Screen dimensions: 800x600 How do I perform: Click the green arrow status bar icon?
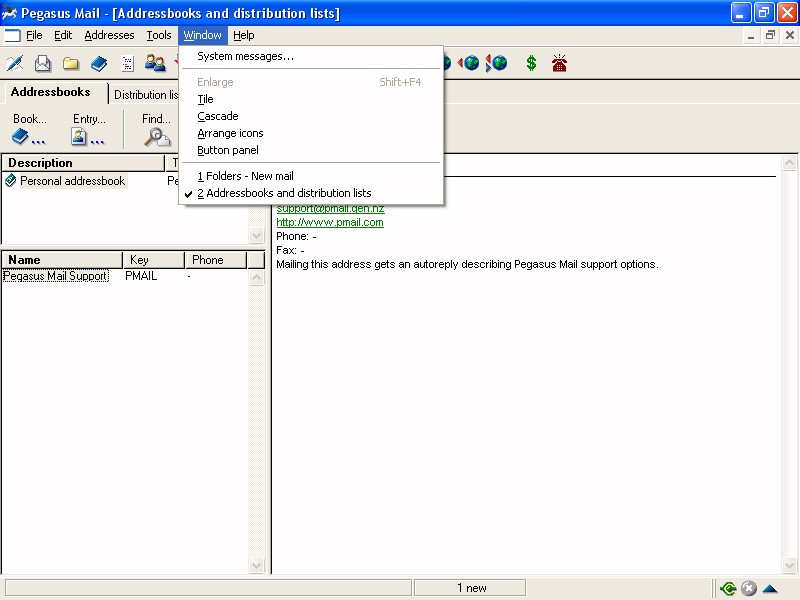tap(728, 588)
